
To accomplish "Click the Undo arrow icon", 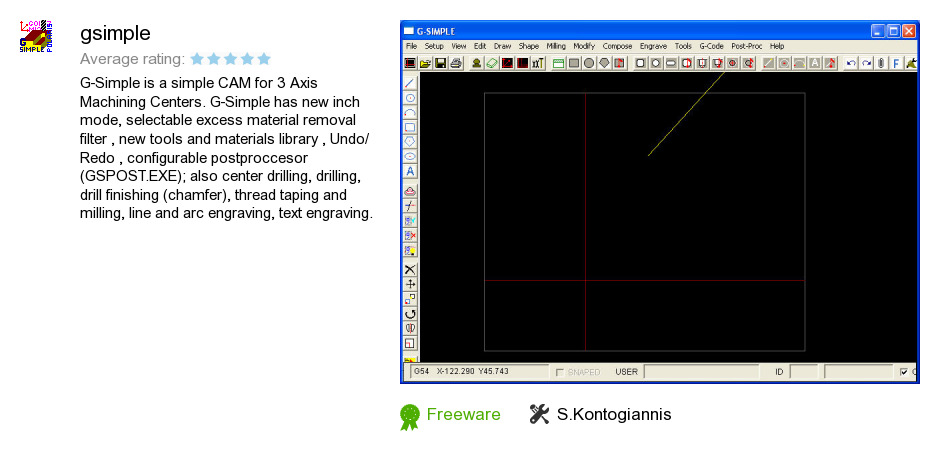I will click(x=851, y=63).
